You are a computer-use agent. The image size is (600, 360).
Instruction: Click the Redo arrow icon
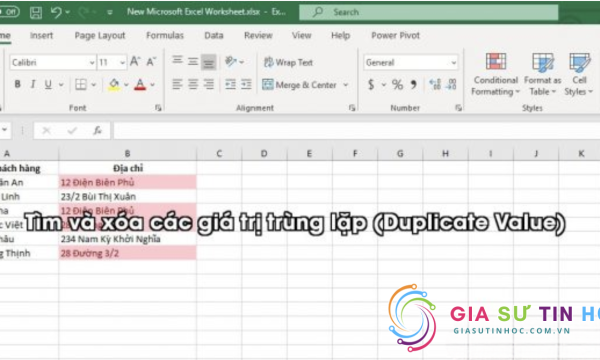83,12
